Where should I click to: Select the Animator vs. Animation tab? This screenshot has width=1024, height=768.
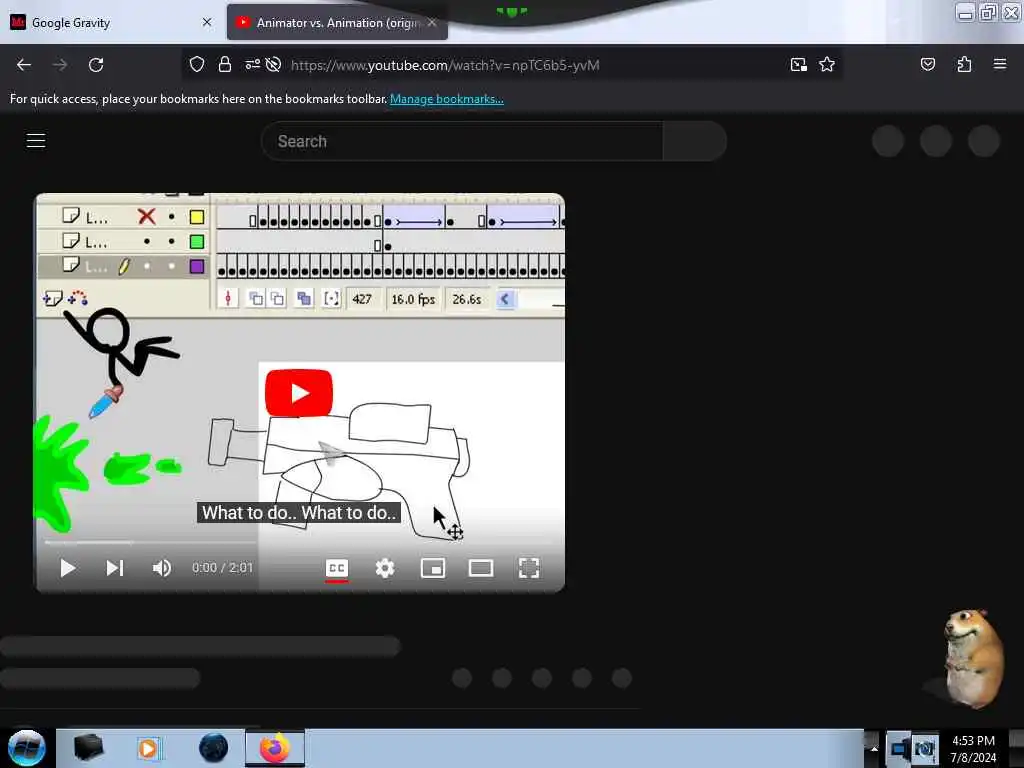(x=337, y=23)
